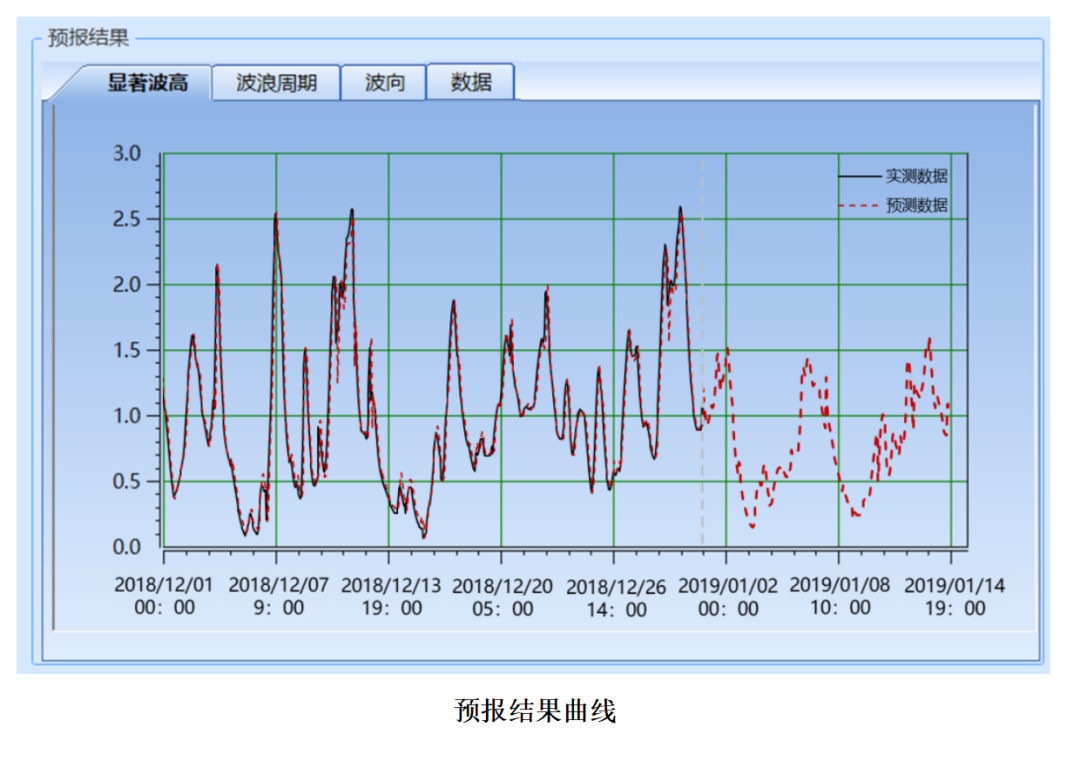
Task: Click the 2018/12/01 00:00 x-axis label
Action: (x=163, y=596)
